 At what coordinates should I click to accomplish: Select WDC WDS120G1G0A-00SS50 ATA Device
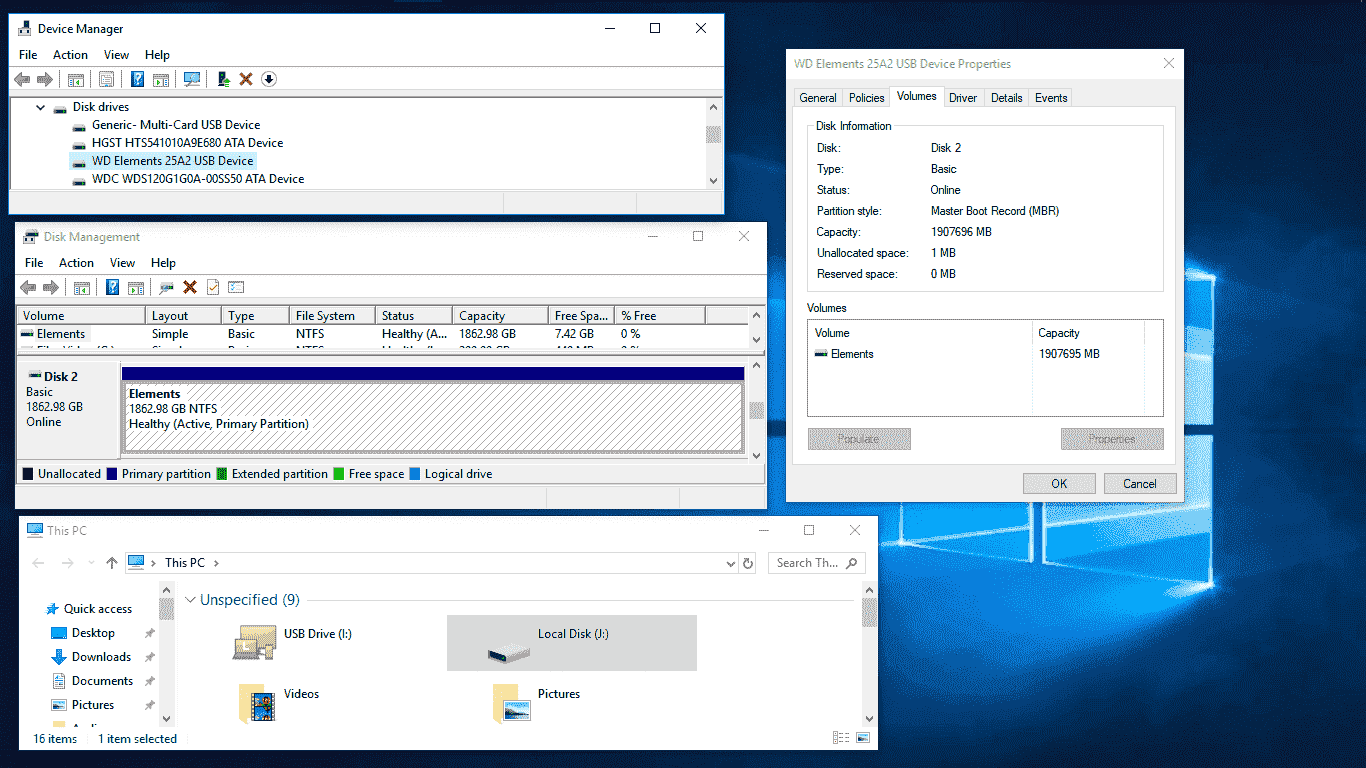(198, 179)
